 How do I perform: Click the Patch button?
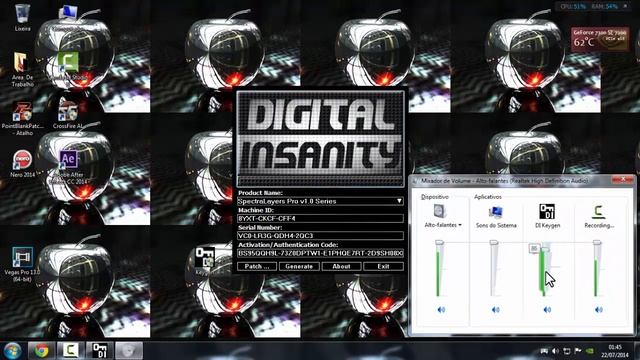257,266
